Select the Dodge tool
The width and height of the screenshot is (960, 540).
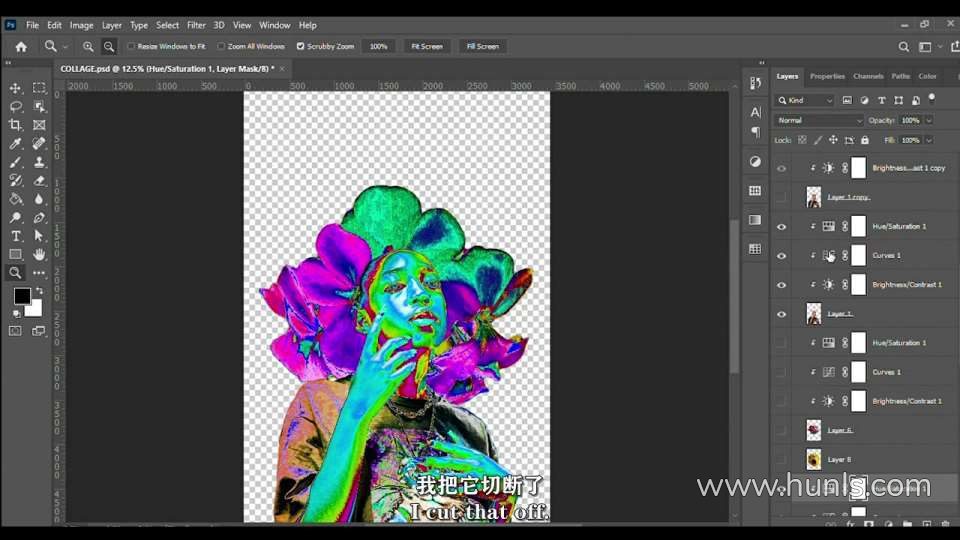(x=15, y=217)
